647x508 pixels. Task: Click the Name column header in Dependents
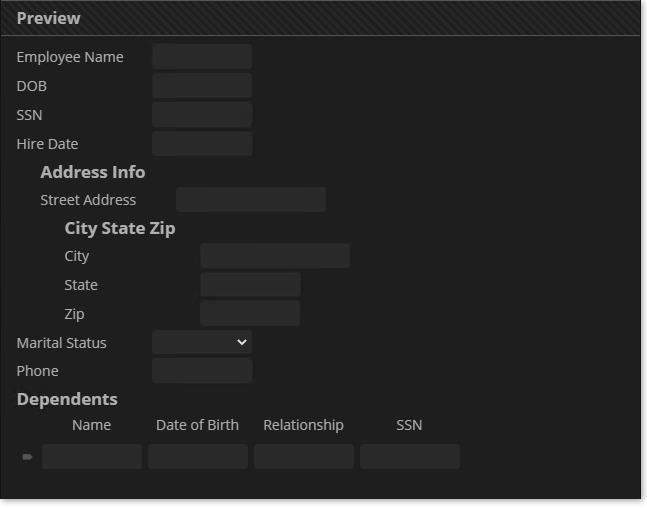(x=92, y=425)
